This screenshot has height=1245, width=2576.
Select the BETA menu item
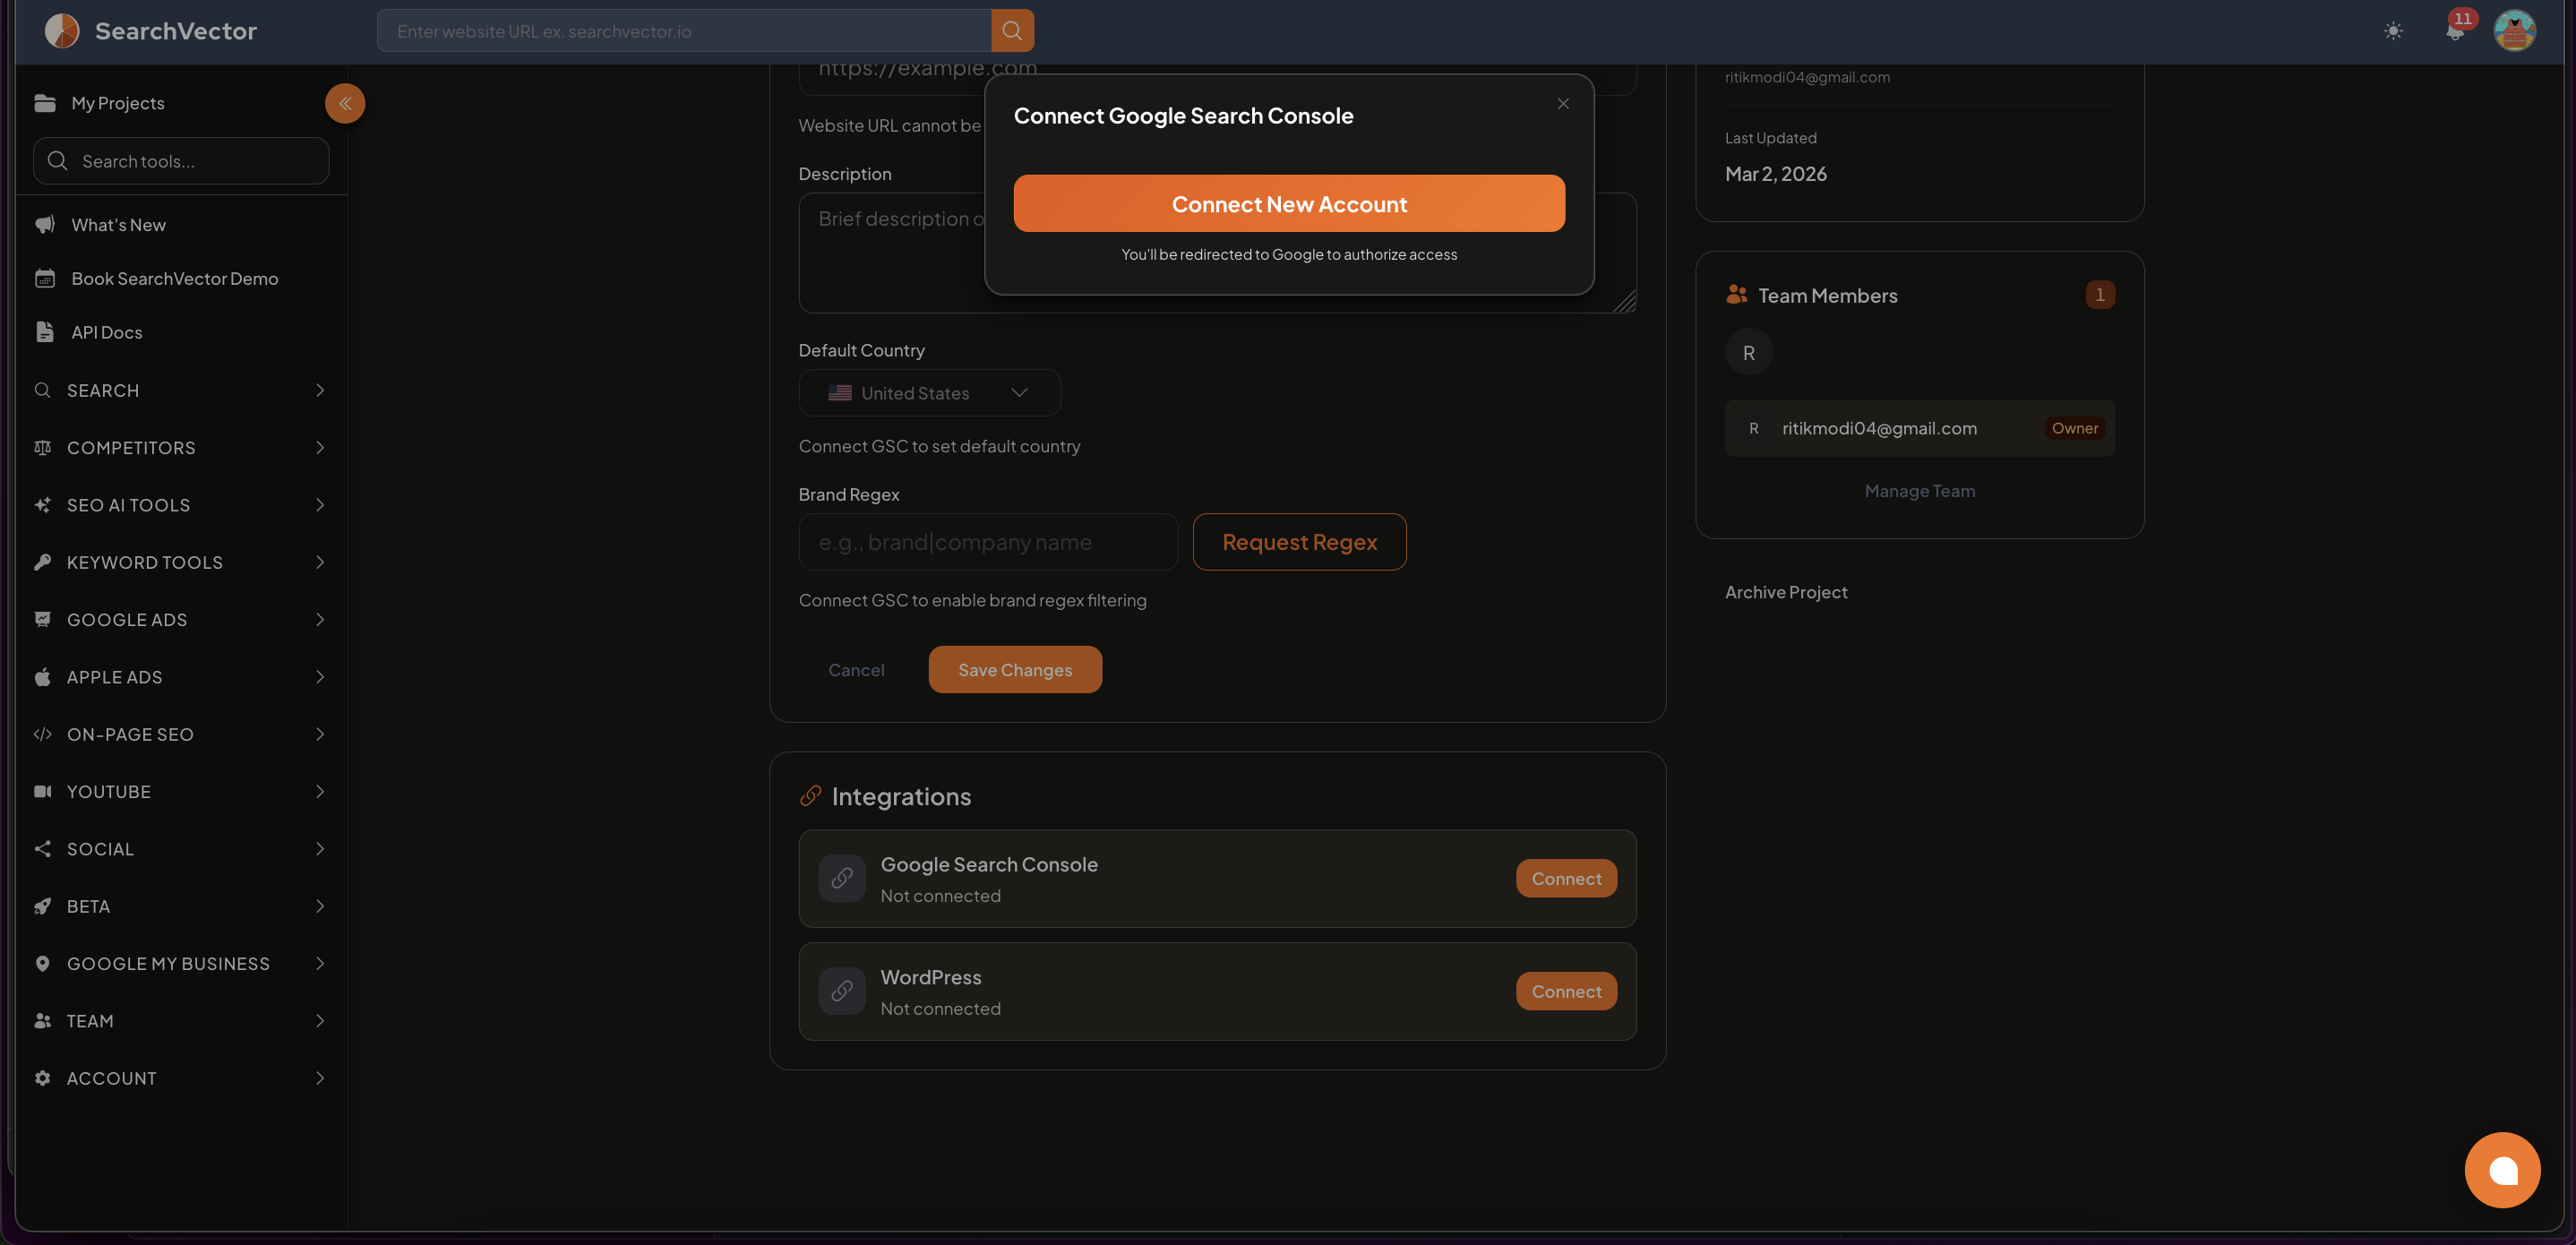point(182,906)
